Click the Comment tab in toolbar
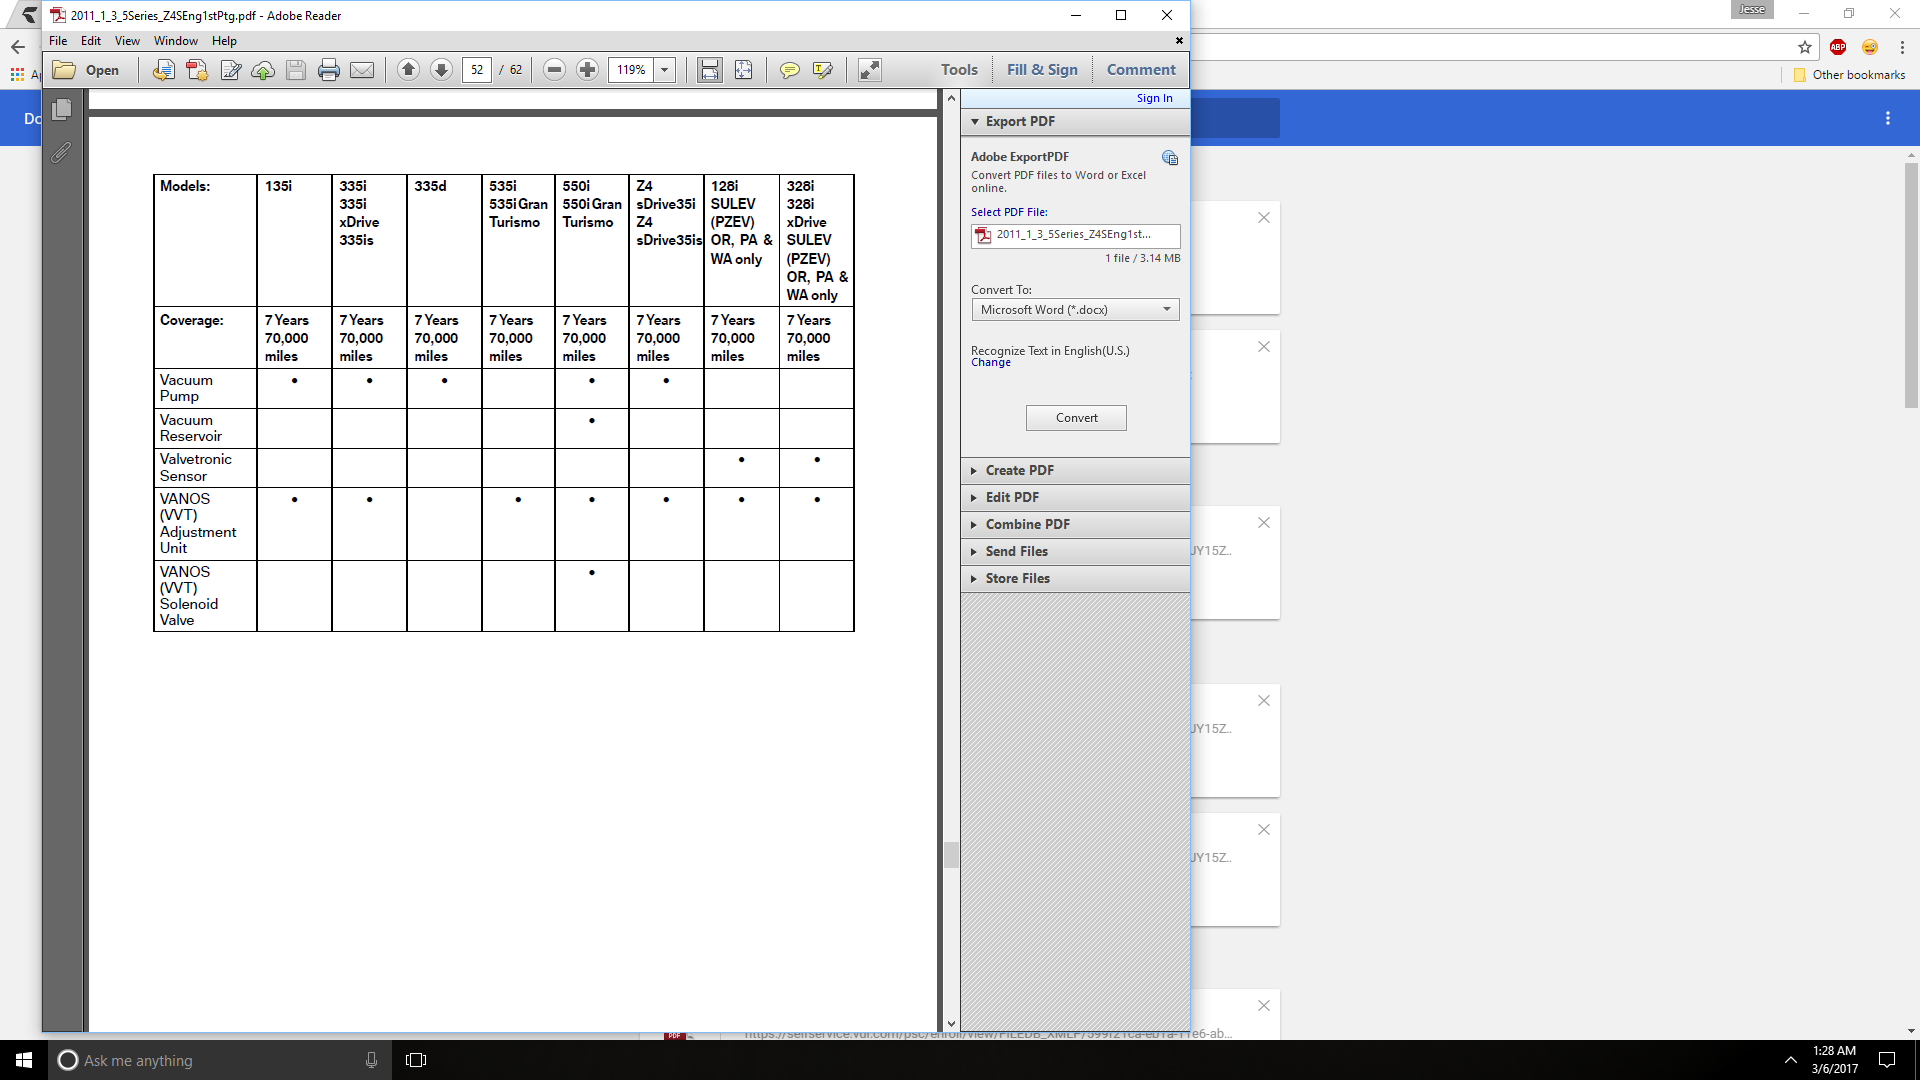The image size is (1920, 1080). coord(1138,70)
